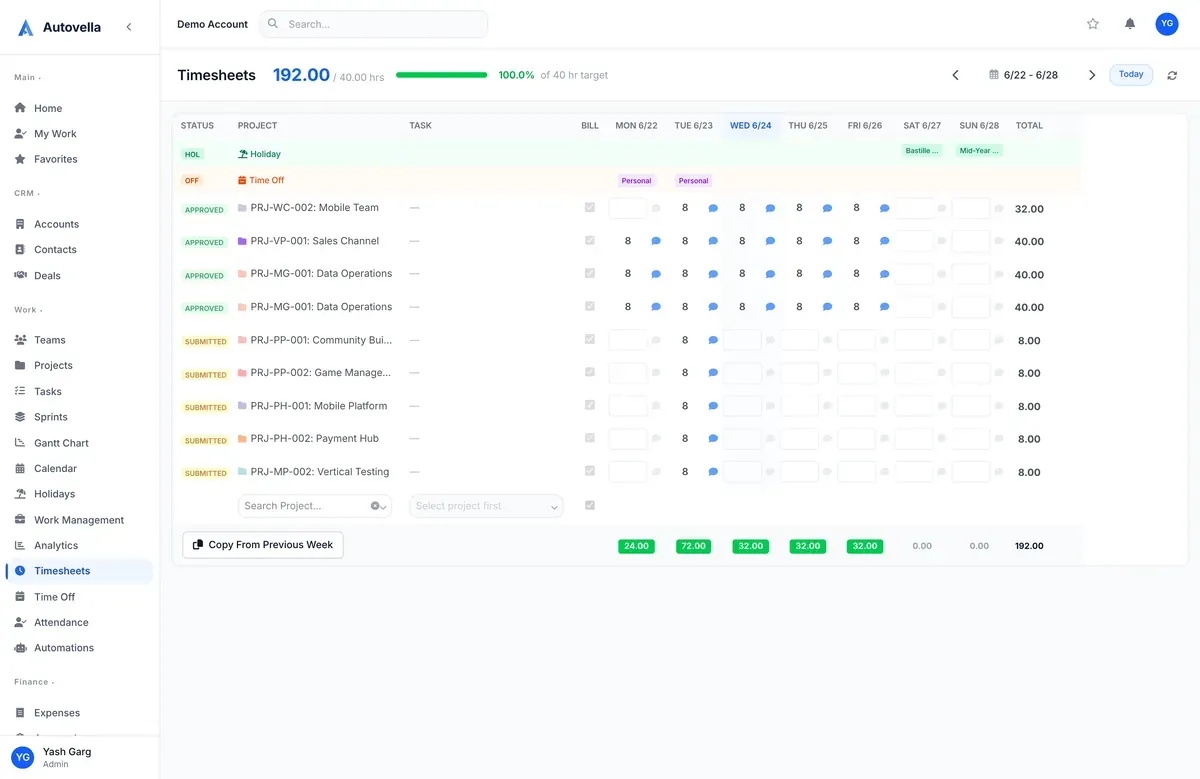1200x779 pixels.
Task: Click the Monday 24.00 total badge
Action: (x=636, y=546)
